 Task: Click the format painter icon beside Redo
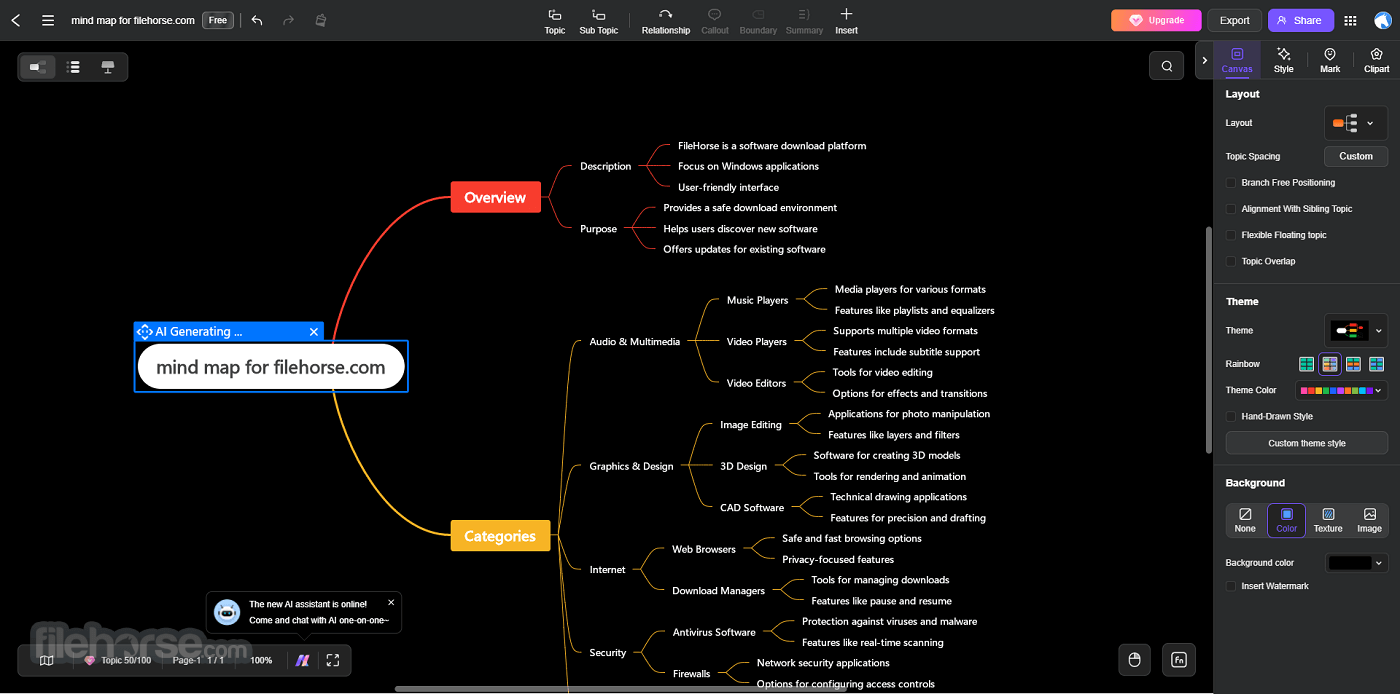(x=320, y=20)
